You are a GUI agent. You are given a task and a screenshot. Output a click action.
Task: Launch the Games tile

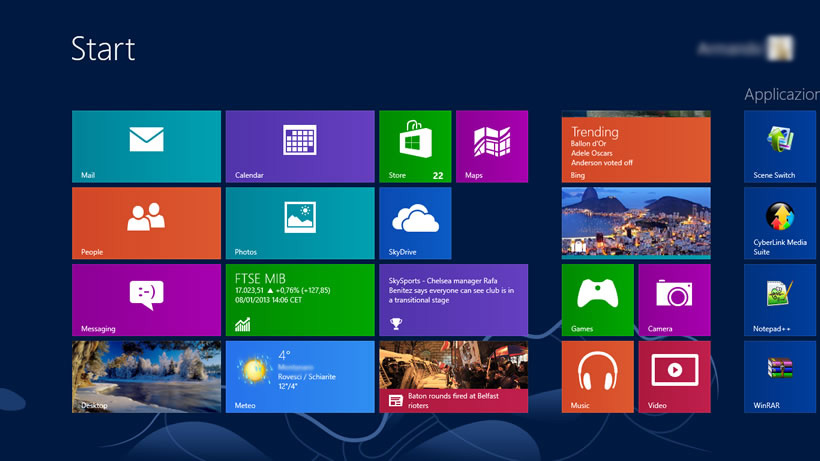598,300
